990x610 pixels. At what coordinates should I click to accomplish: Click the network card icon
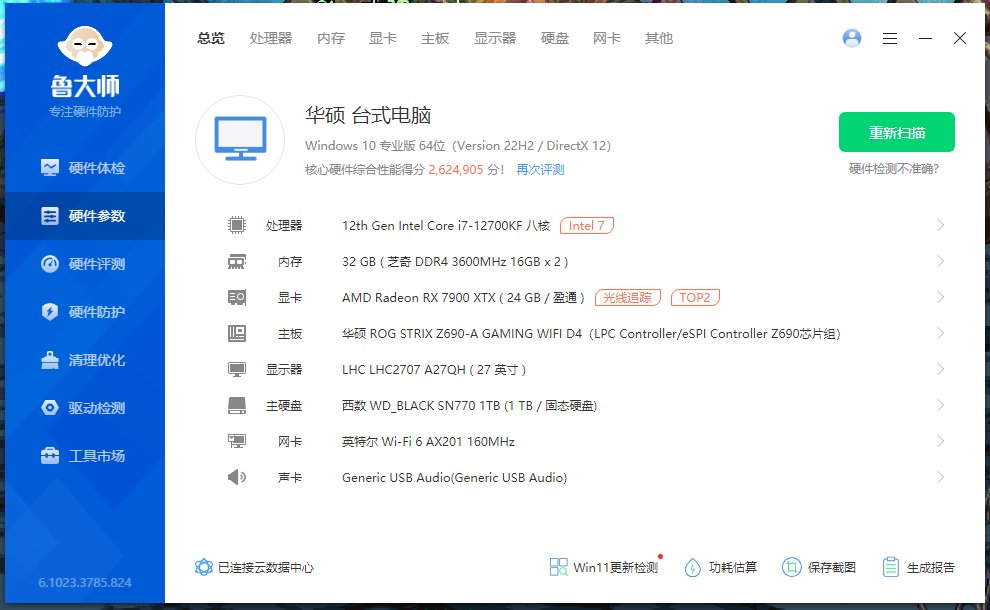[x=237, y=441]
